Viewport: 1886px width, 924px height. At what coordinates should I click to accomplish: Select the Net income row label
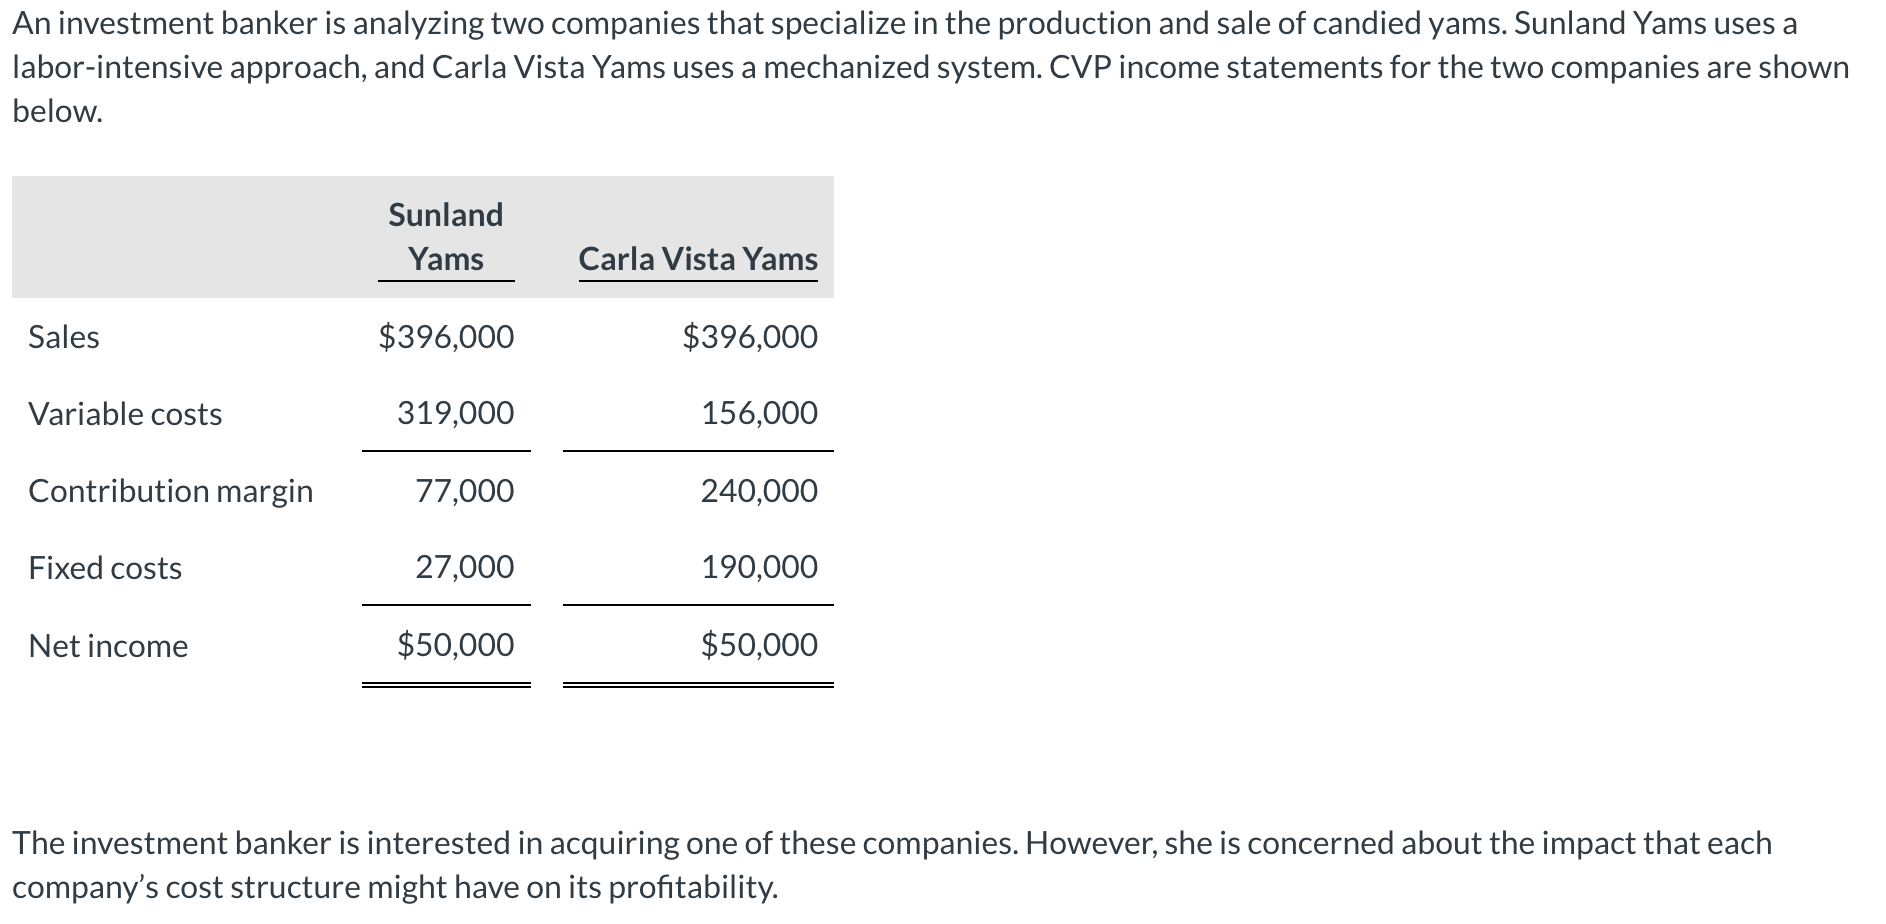pos(108,646)
